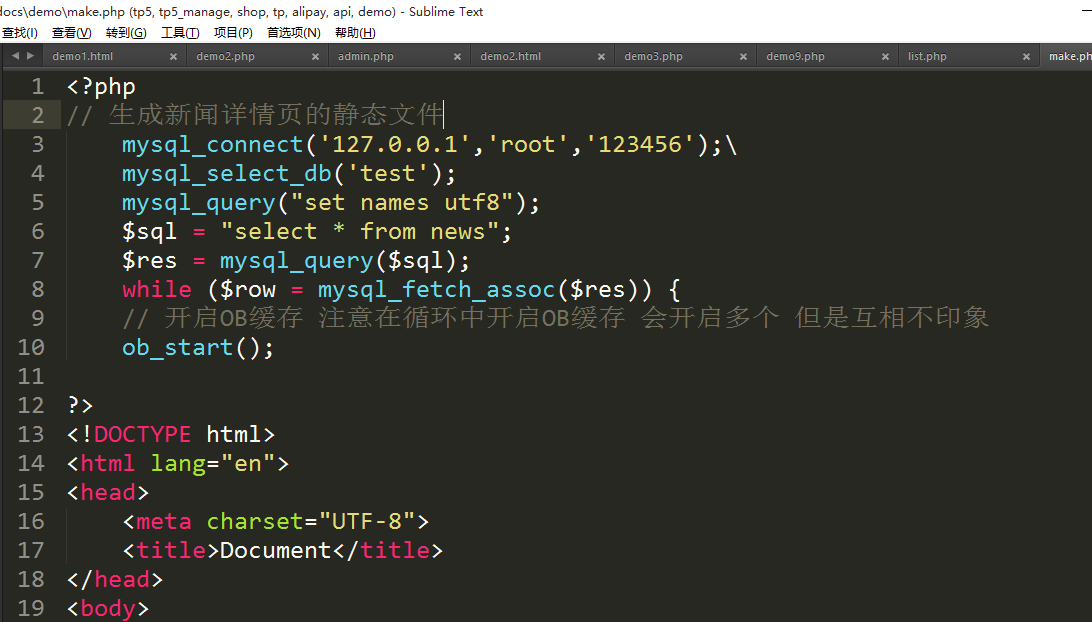
Task: Open the 查看(V) View menu
Action: coord(71,33)
